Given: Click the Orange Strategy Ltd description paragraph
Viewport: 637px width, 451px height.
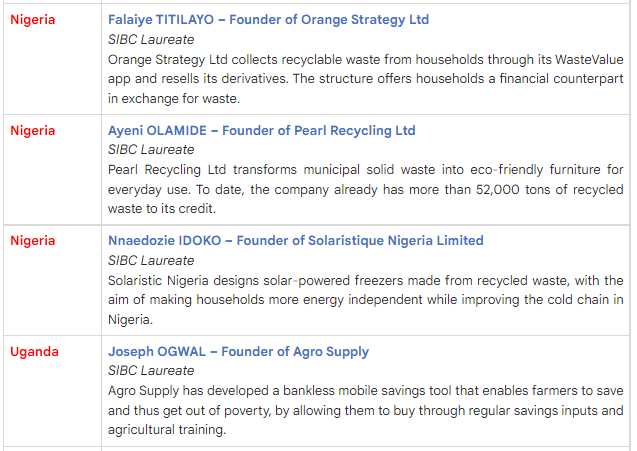Looking at the screenshot, I should (365, 79).
